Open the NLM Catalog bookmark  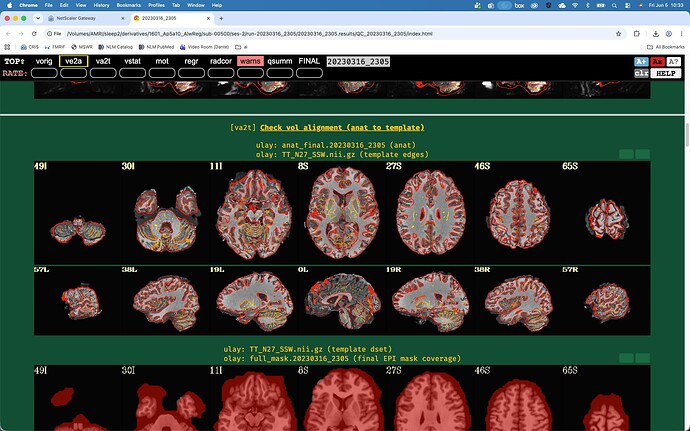(x=115, y=47)
